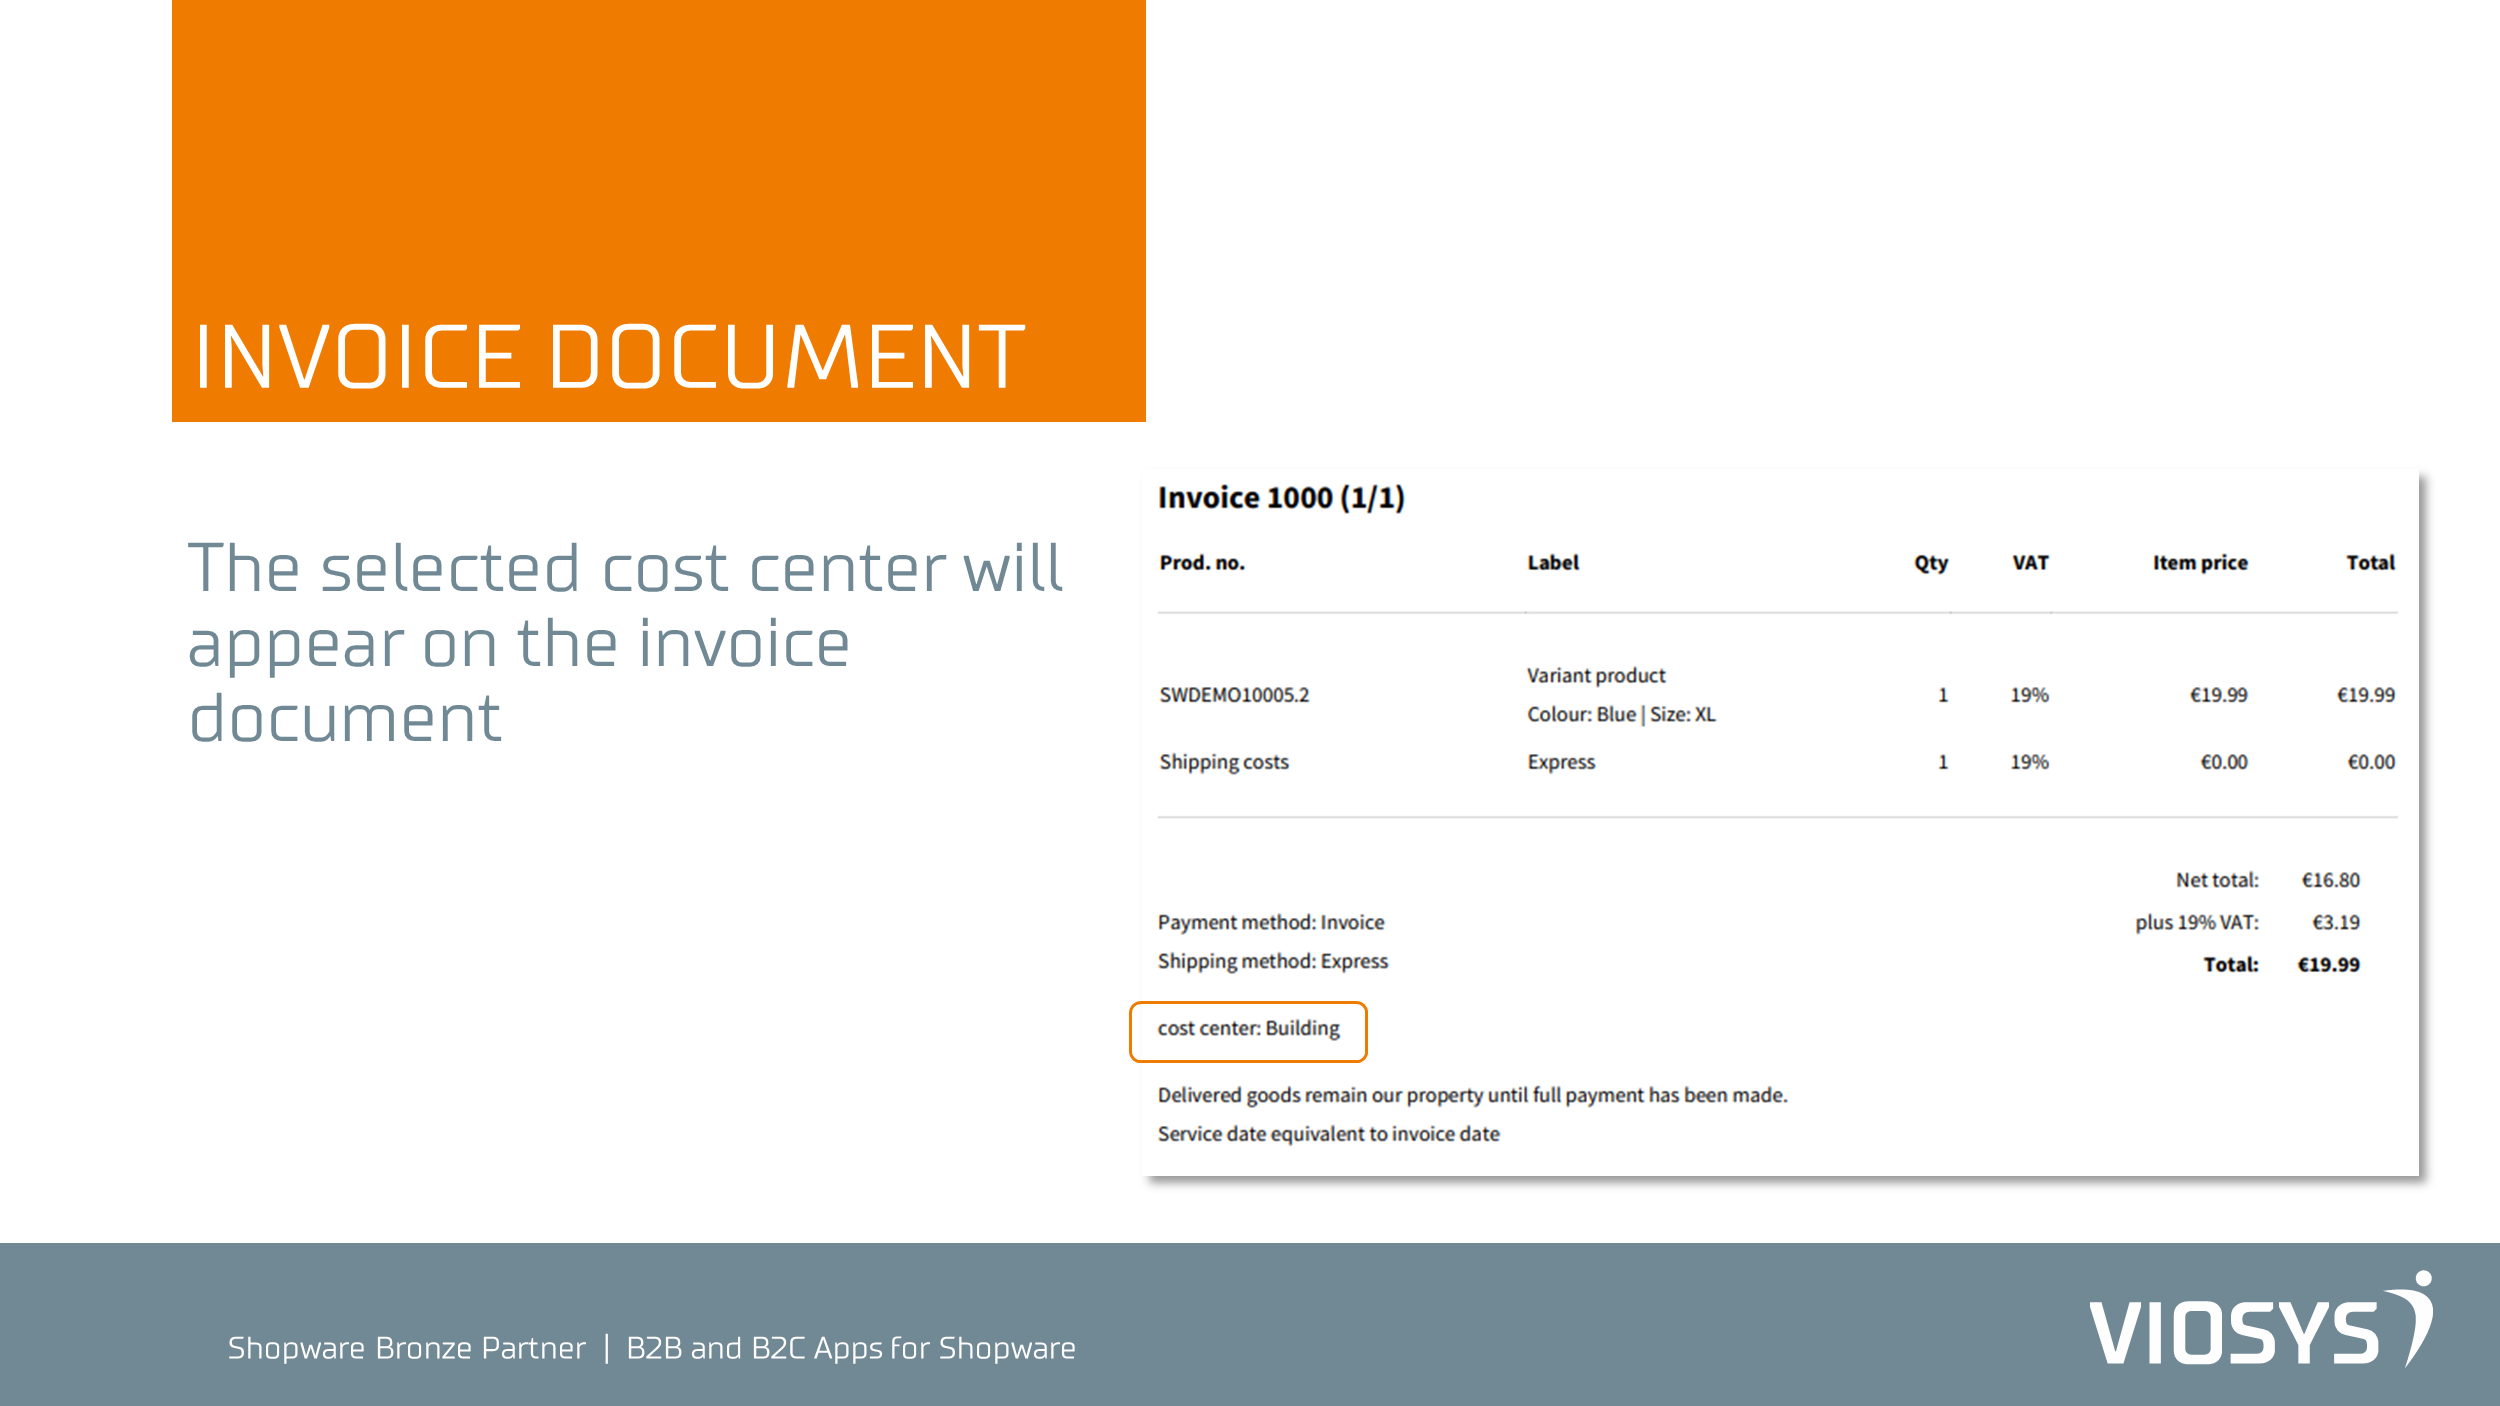The height and width of the screenshot is (1406, 2500).
Task: Click the 'Invoice 1000 (1/1)' heading
Action: pyautogui.click(x=1281, y=497)
